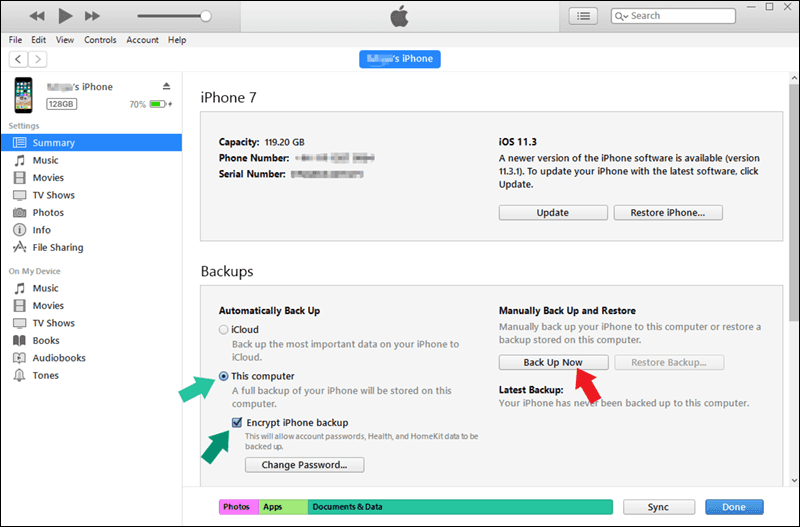Open the Account menu

[142, 40]
